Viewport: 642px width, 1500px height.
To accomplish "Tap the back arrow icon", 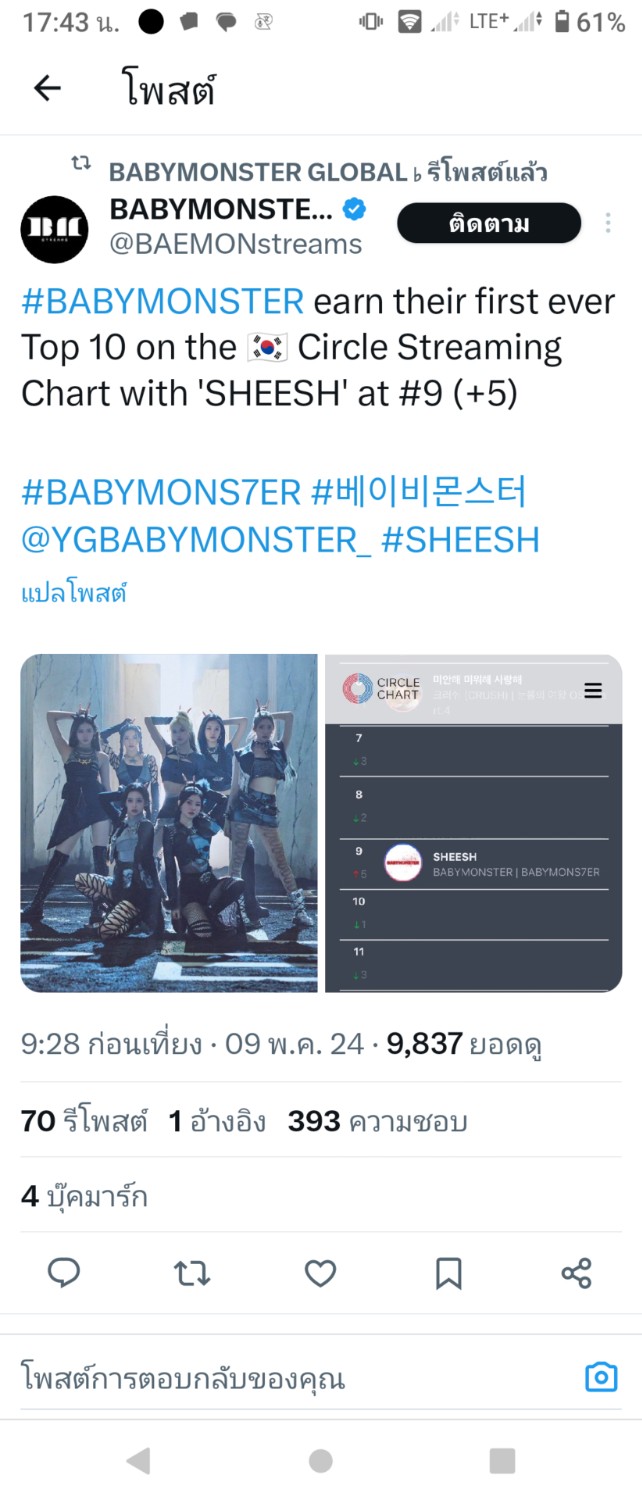I will (x=47, y=88).
